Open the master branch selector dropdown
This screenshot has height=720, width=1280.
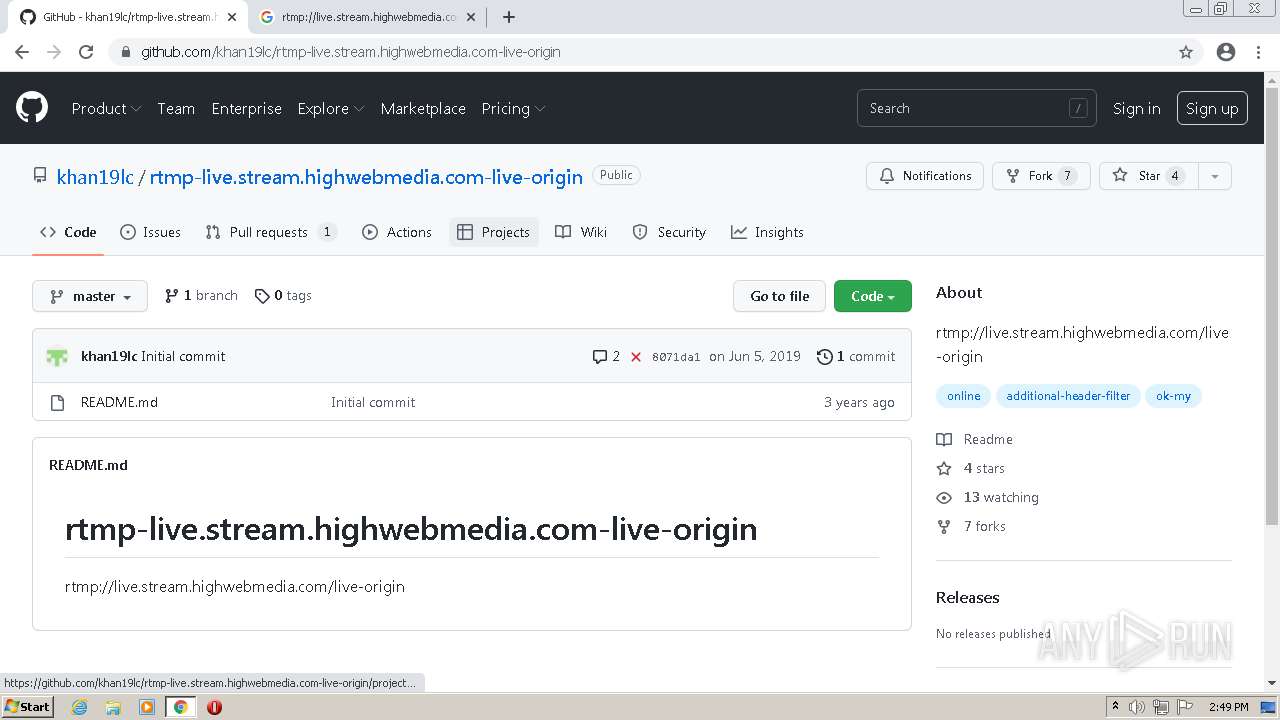(90, 296)
